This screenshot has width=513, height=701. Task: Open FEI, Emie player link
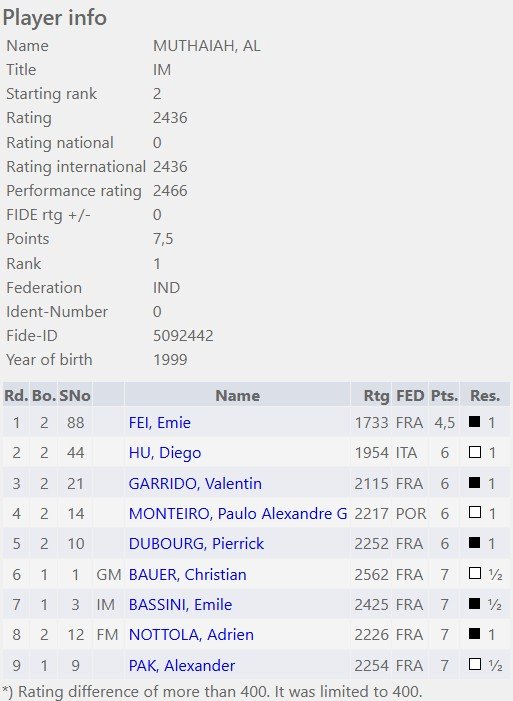pyautogui.click(x=160, y=422)
